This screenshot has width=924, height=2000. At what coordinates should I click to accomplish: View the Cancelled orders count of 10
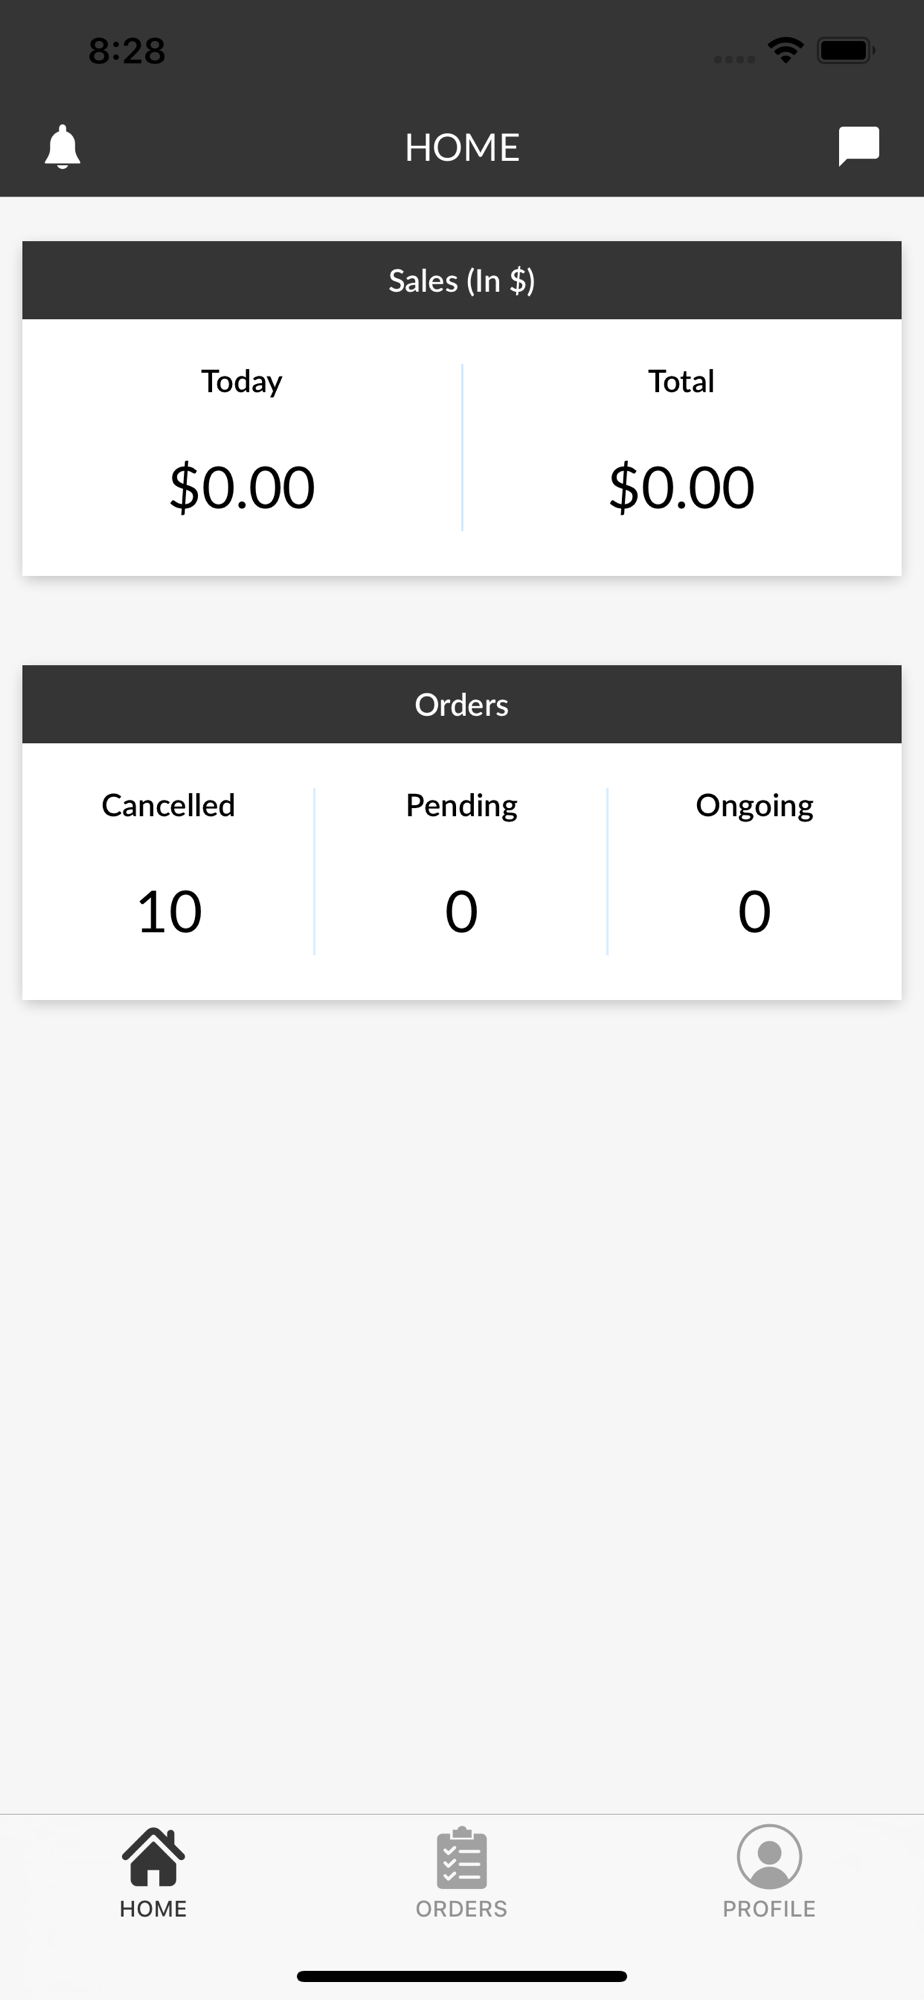tap(169, 912)
